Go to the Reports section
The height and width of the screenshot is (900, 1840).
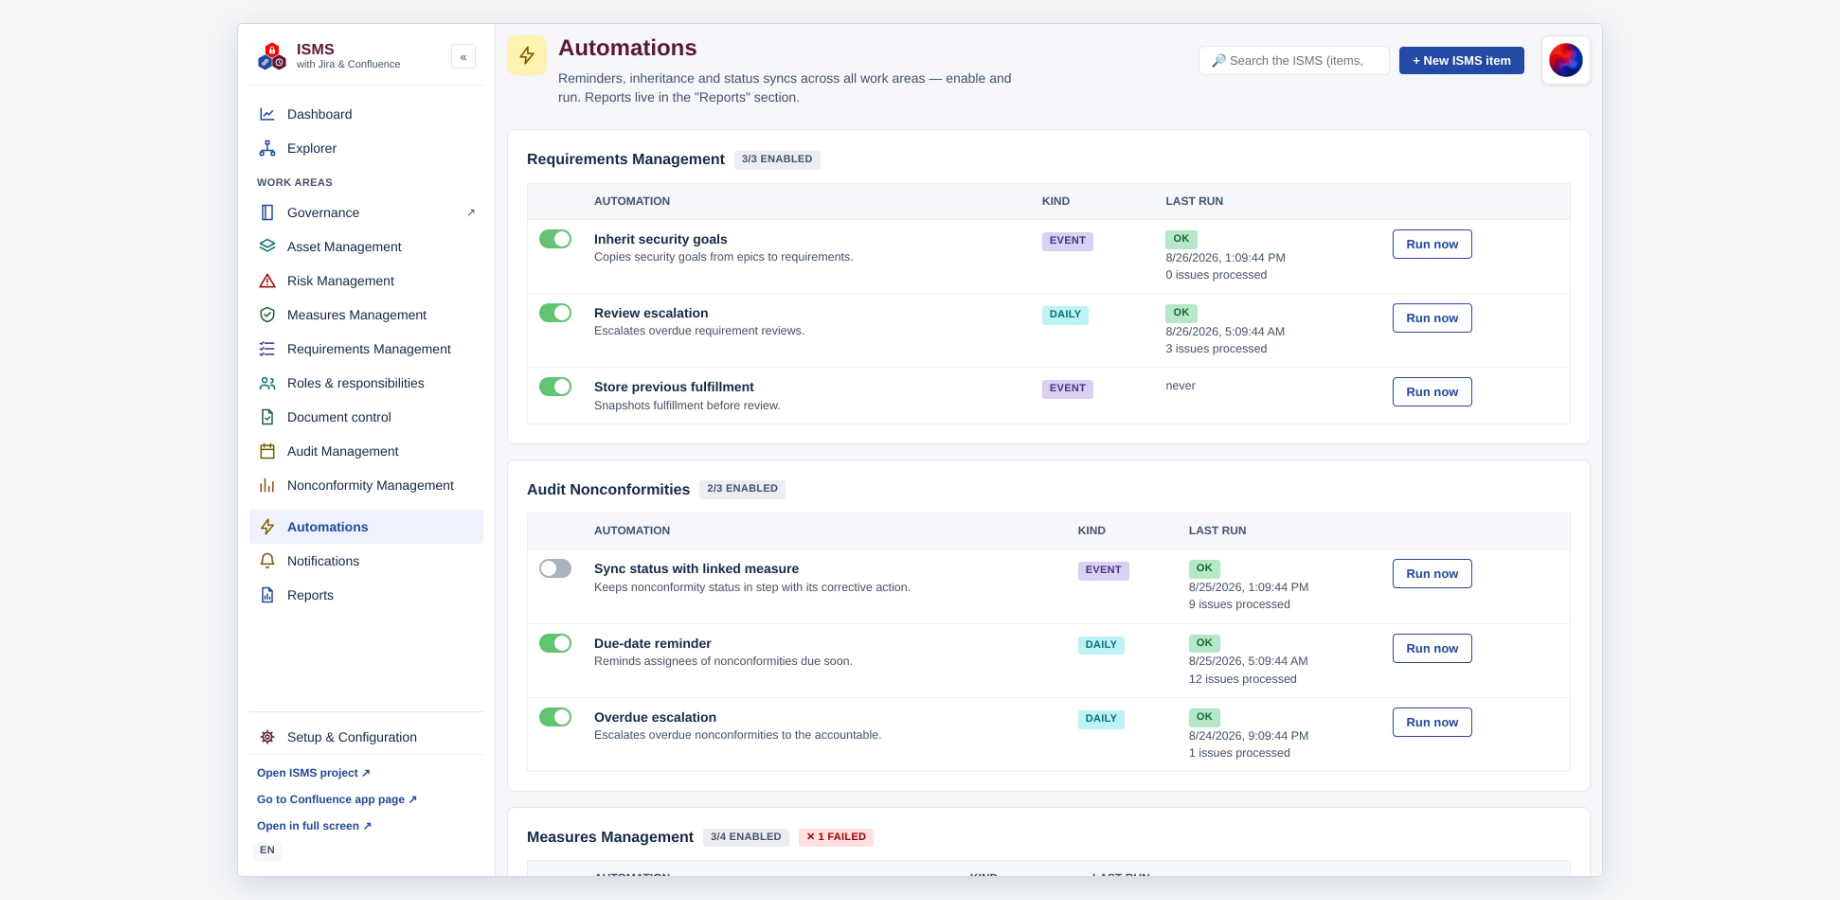(x=366, y=595)
